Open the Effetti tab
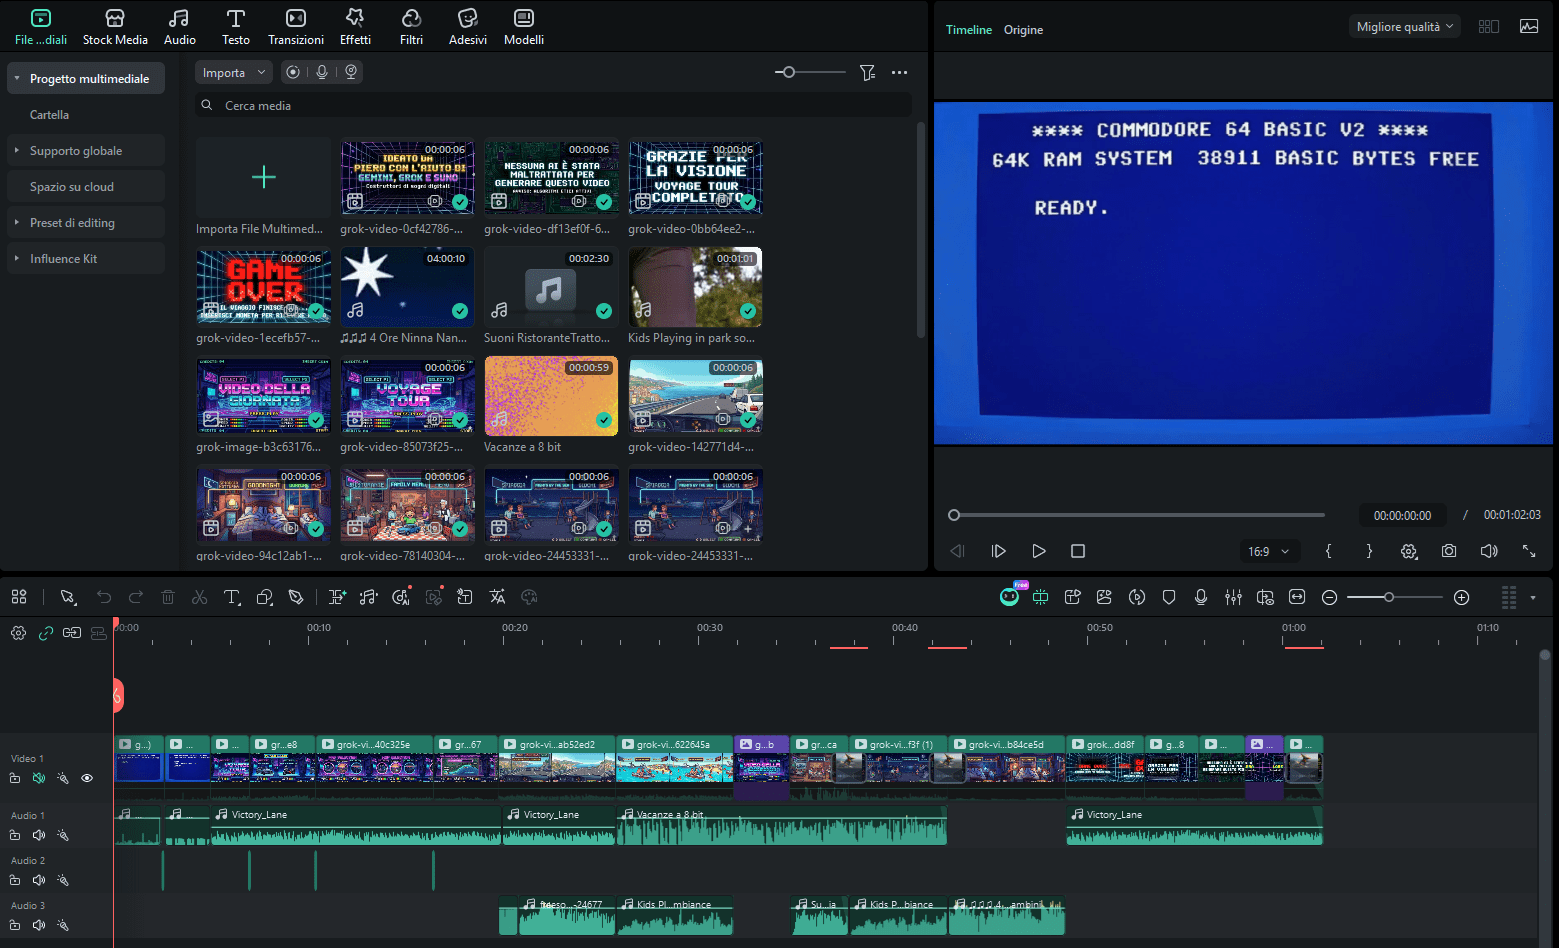 pos(355,27)
